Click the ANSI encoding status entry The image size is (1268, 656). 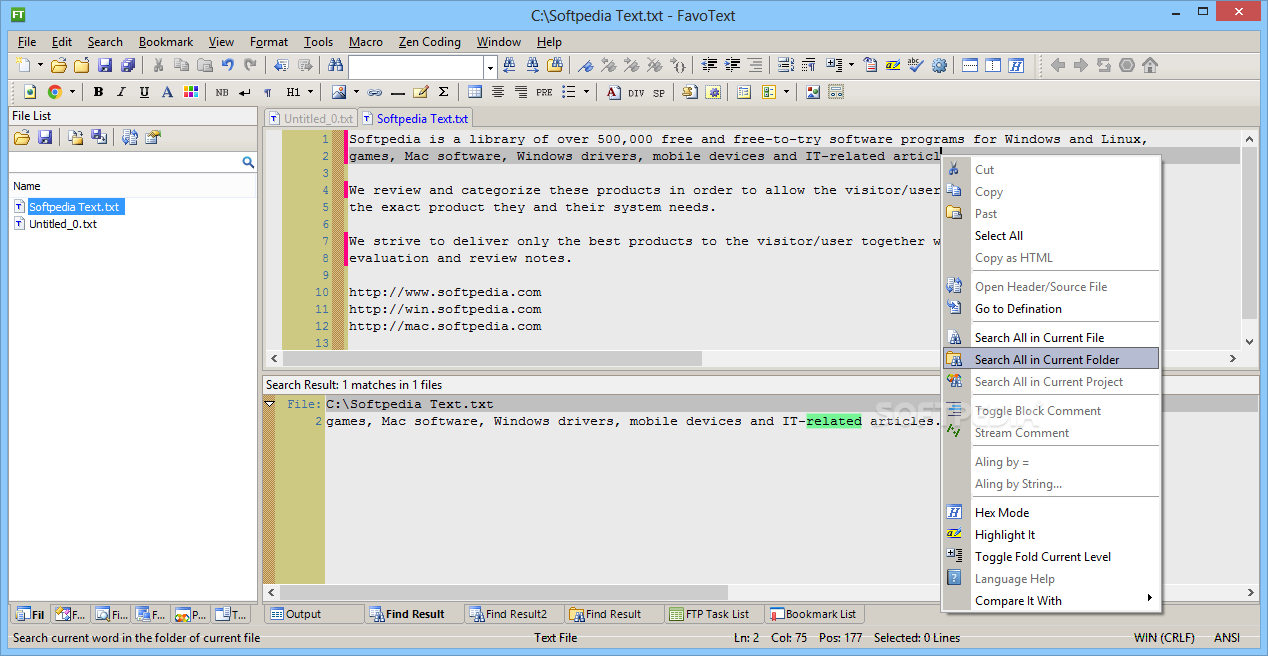tap(1227, 638)
